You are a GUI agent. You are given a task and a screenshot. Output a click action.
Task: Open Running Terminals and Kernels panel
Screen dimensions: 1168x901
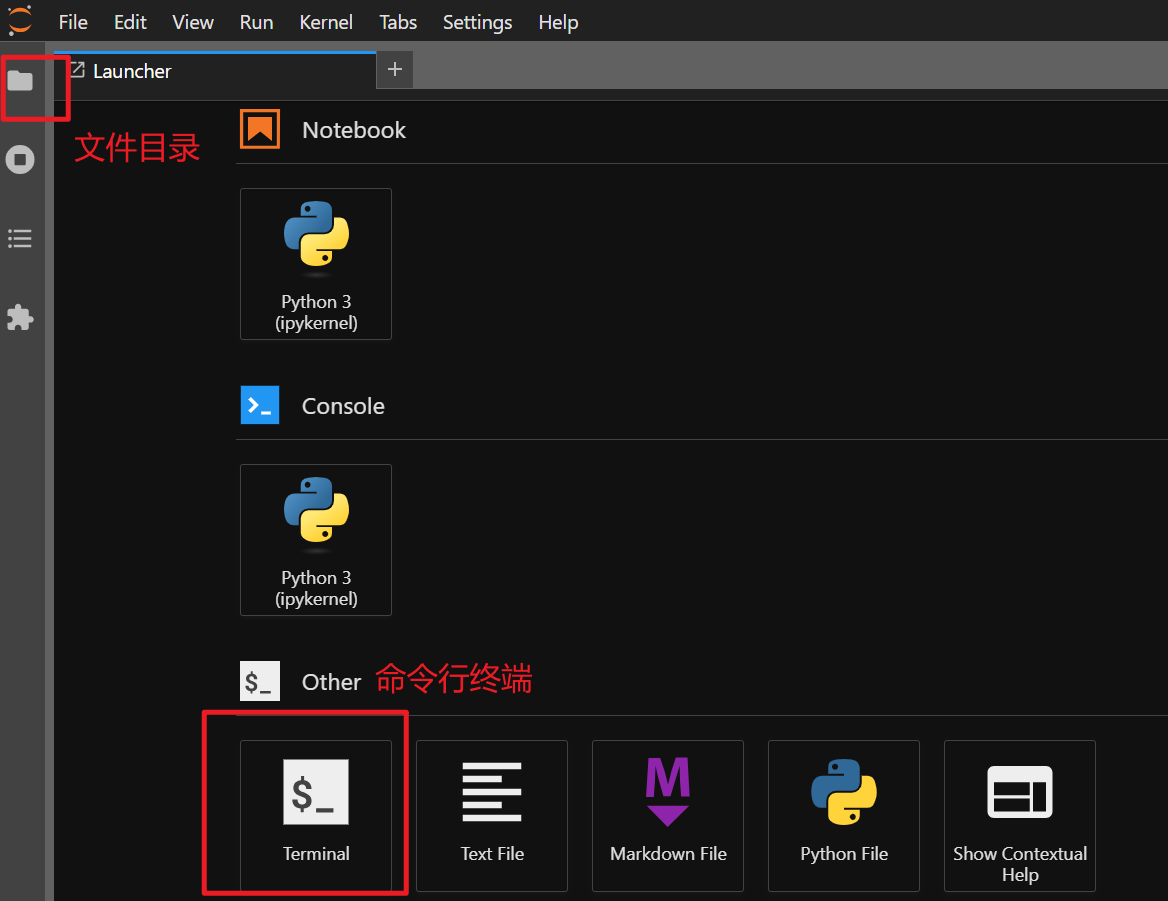(20, 160)
